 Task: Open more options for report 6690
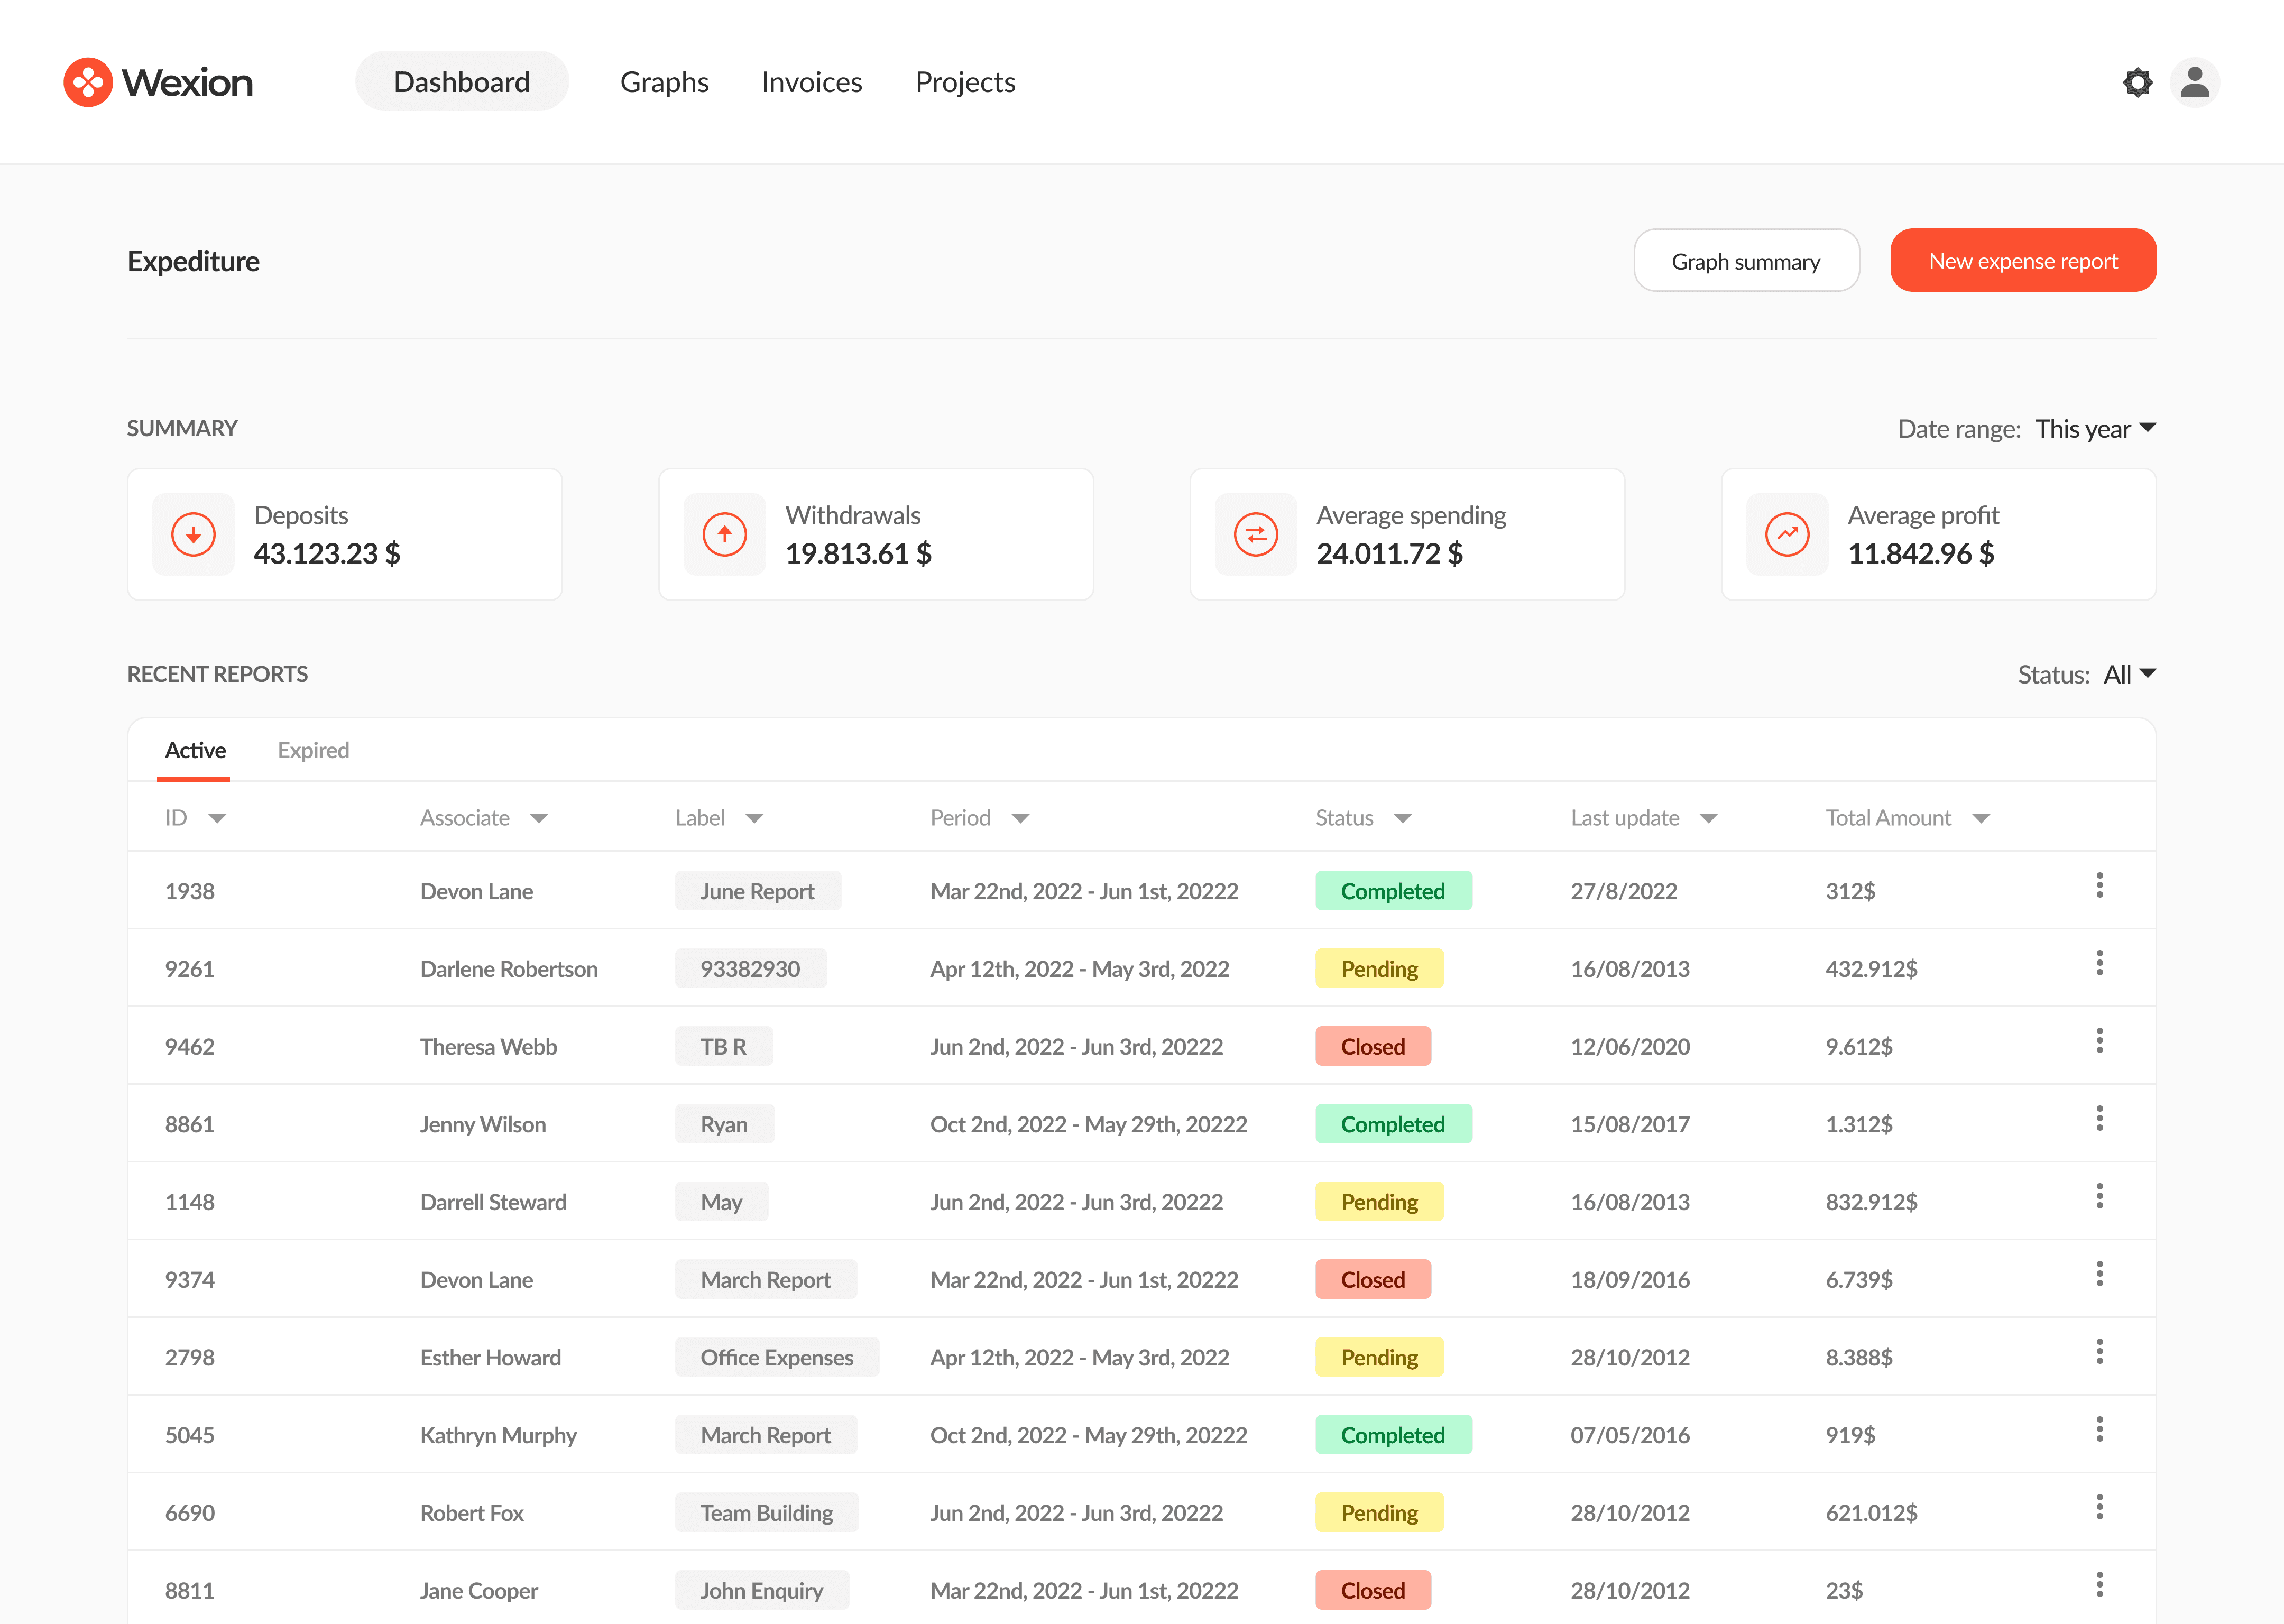[x=2099, y=1507]
